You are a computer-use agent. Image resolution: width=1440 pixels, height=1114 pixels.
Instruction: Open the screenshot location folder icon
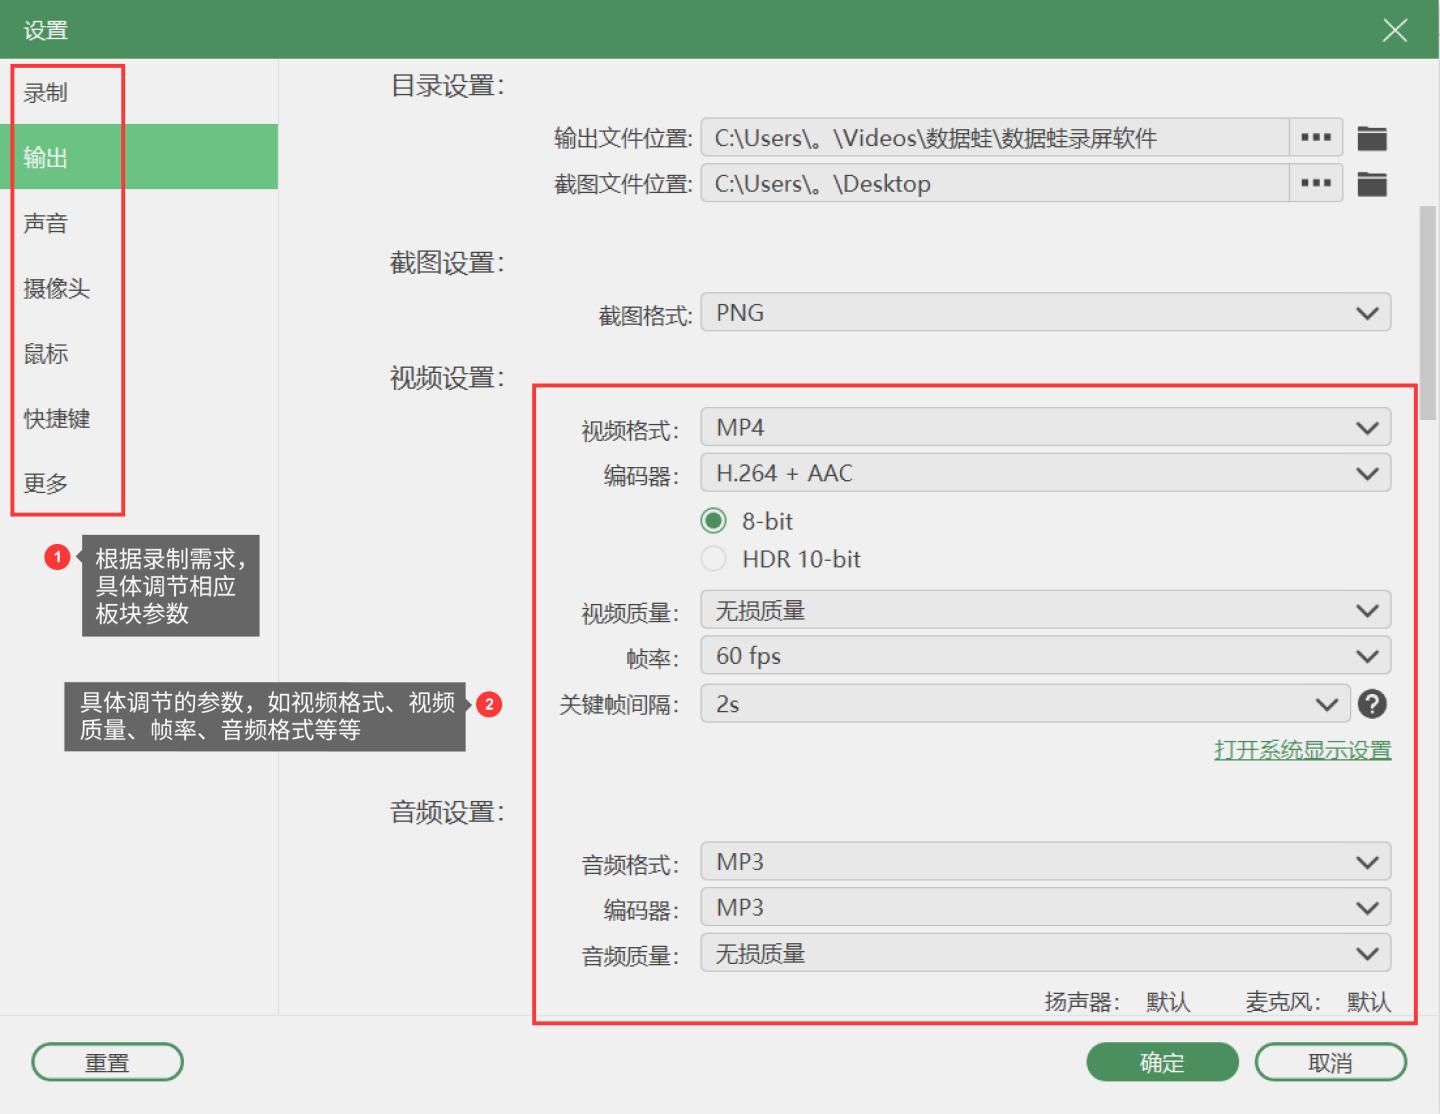[1372, 183]
